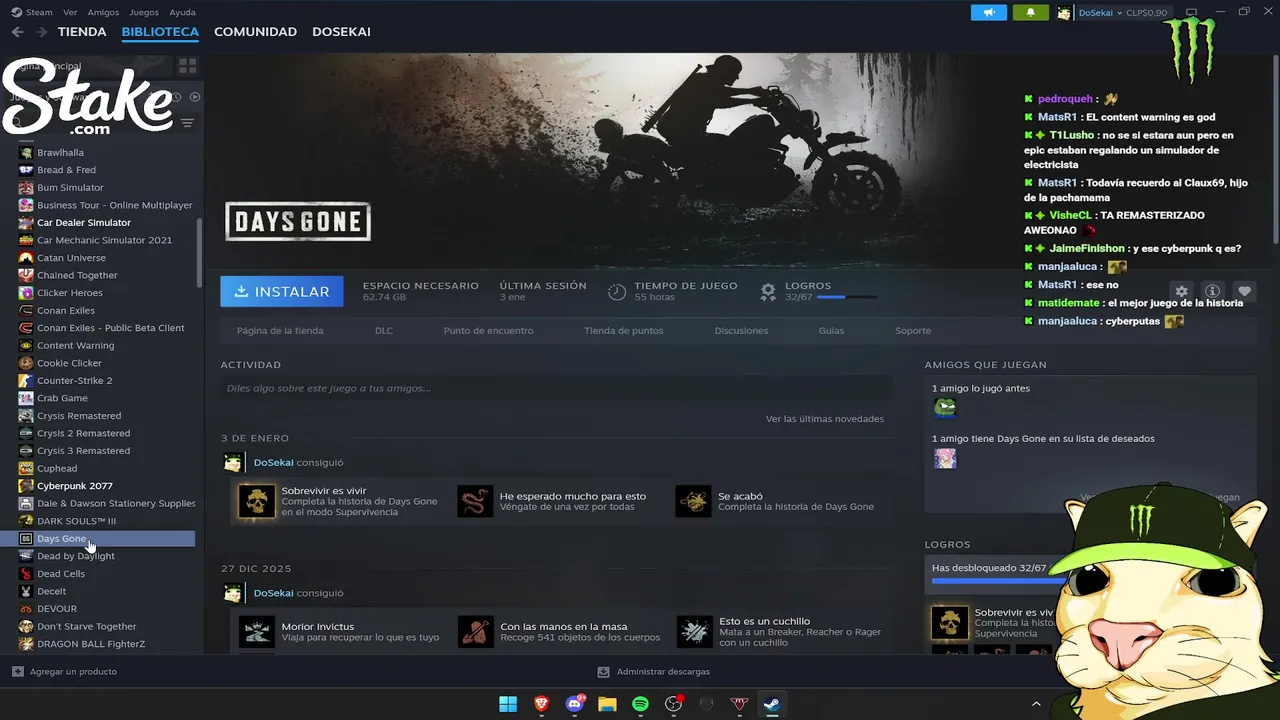
Task: Open the Juegos menu
Action: pos(144,12)
